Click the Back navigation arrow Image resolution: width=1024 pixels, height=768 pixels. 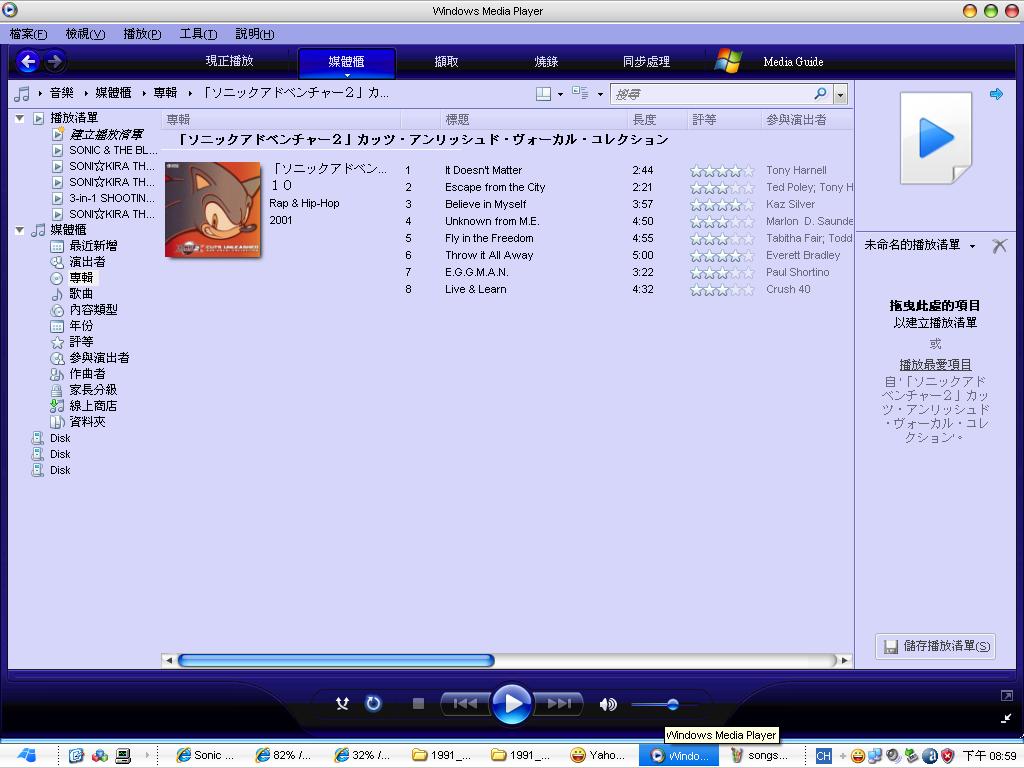click(28, 62)
